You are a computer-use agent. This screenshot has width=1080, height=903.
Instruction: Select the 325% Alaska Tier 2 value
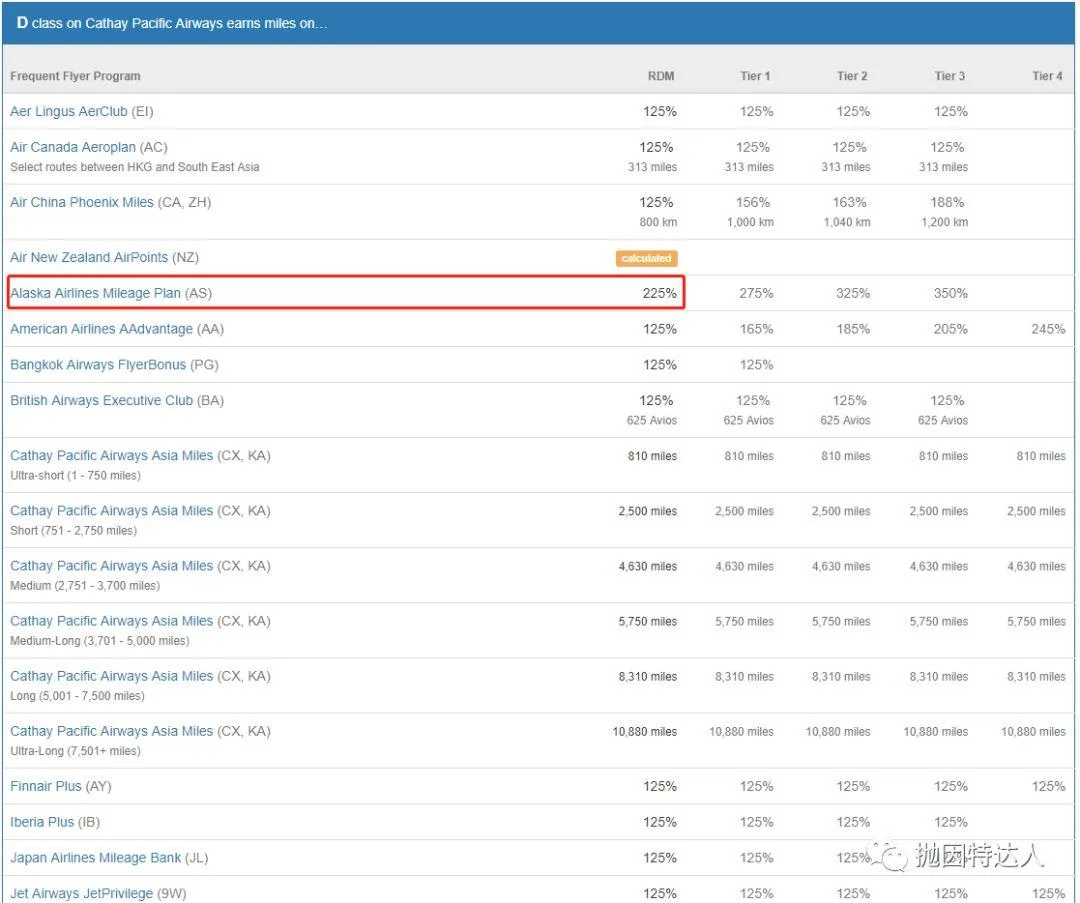(853, 293)
